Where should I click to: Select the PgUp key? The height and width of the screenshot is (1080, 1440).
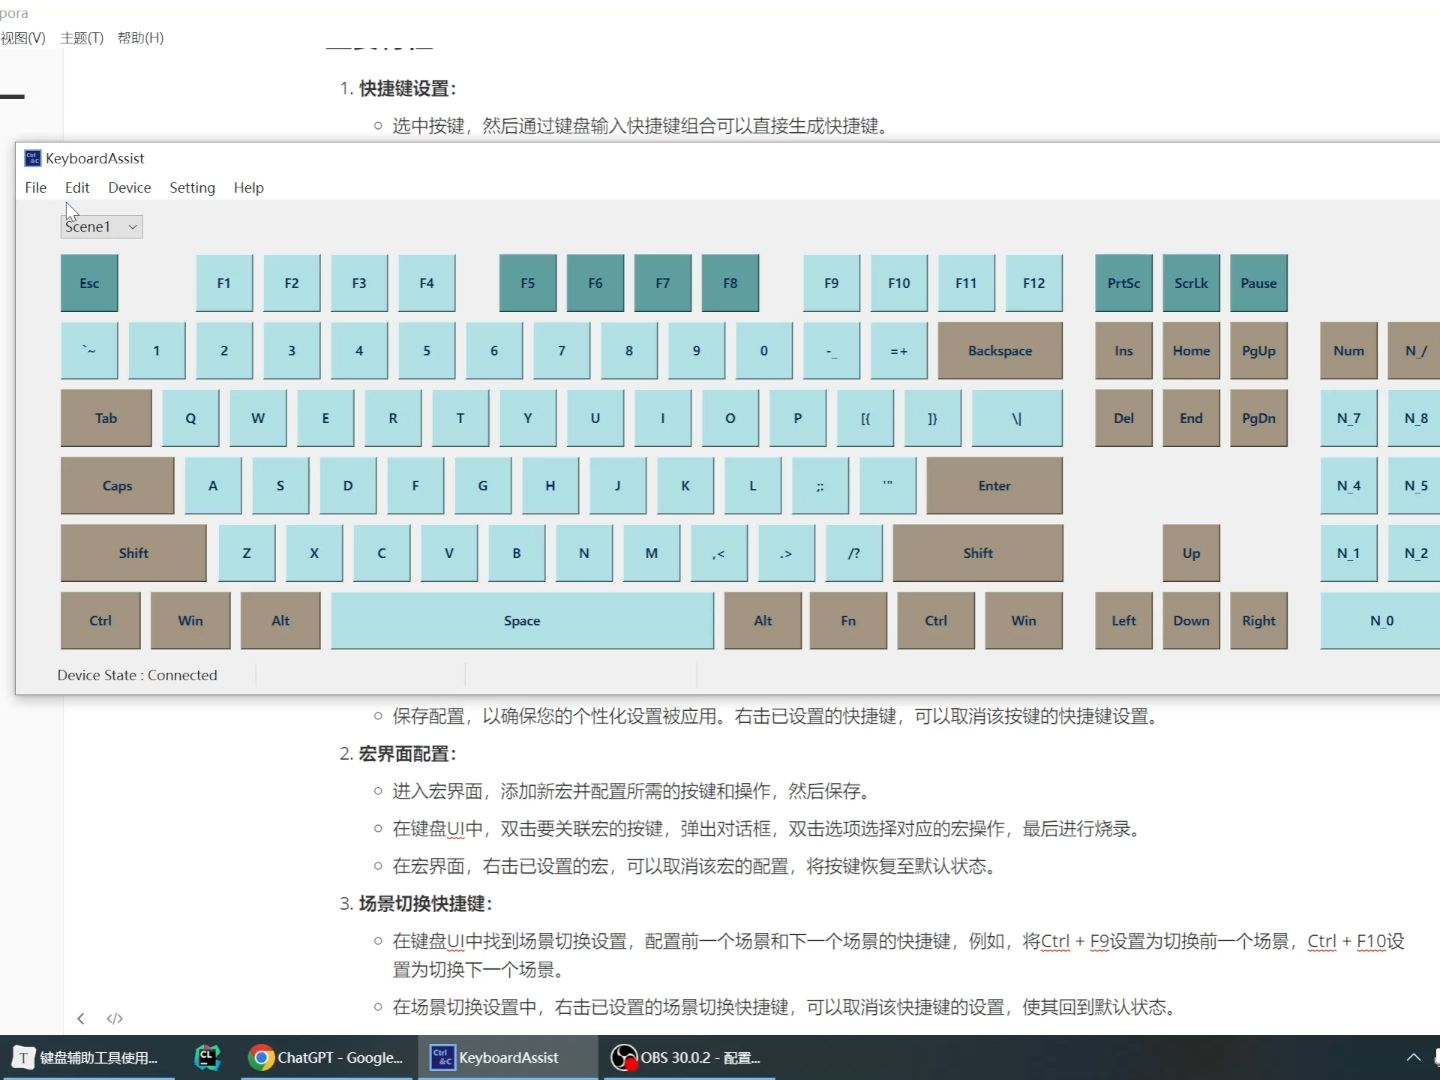(x=1259, y=351)
